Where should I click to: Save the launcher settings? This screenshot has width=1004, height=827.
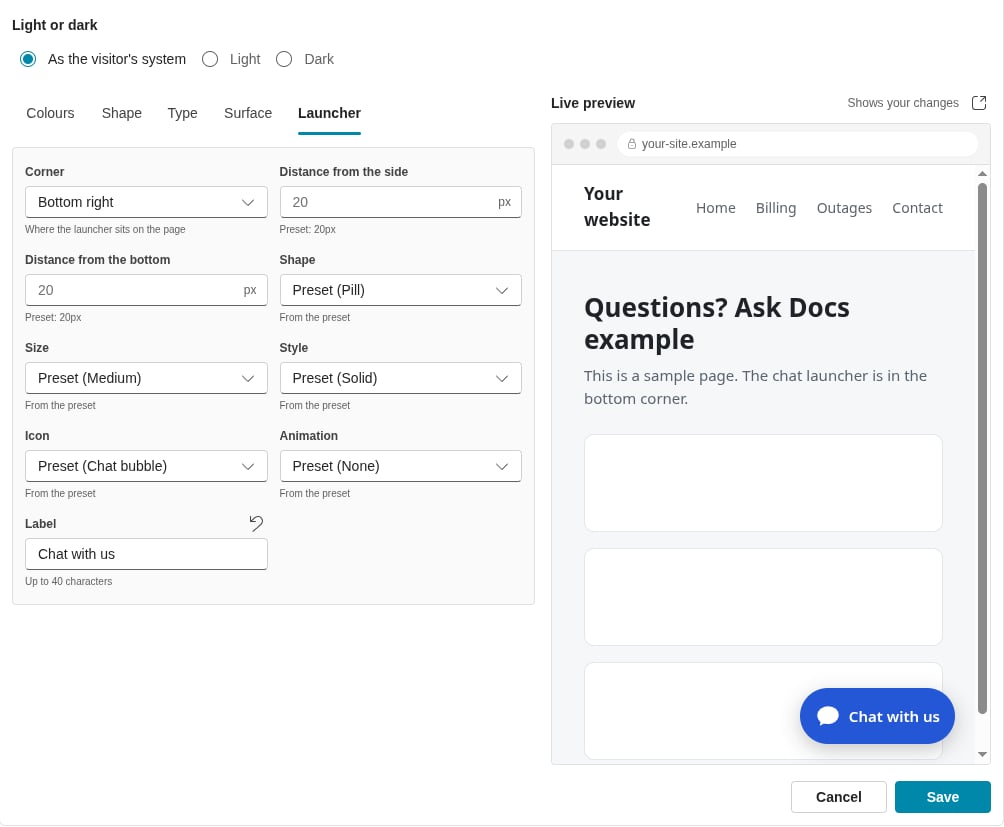click(943, 797)
